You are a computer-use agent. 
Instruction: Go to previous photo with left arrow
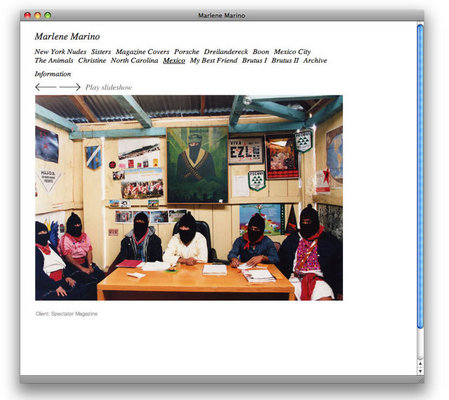point(46,87)
